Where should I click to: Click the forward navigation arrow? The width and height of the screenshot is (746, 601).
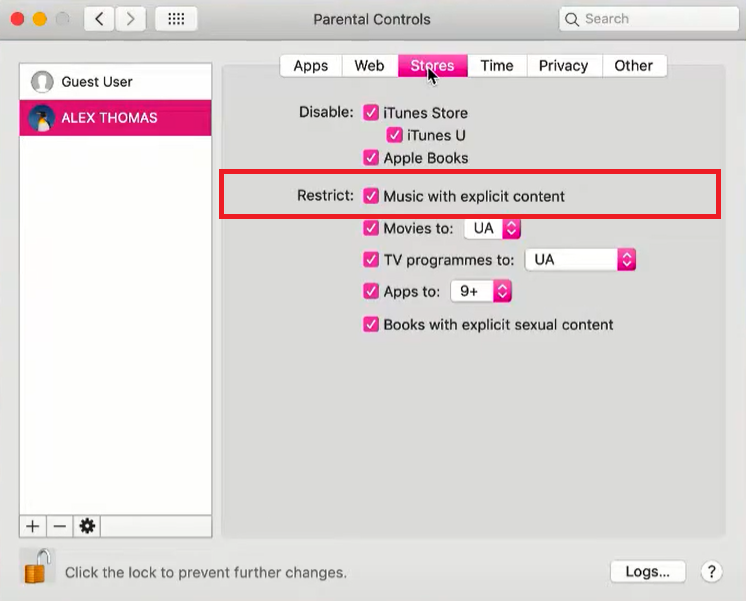click(x=130, y=19)
